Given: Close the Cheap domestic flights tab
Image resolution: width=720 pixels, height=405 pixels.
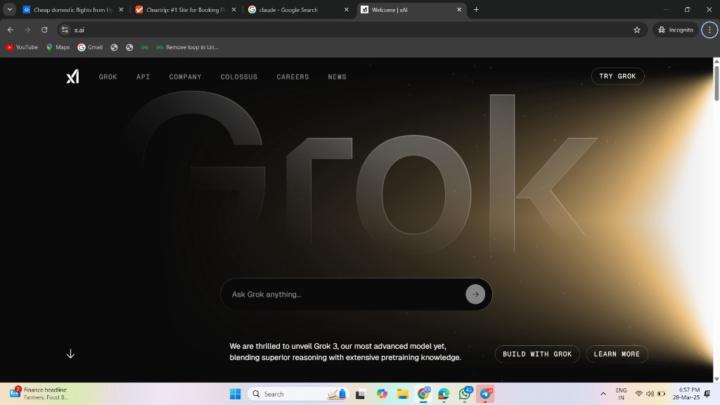Looking at the screenshot, I should point(121,10).
